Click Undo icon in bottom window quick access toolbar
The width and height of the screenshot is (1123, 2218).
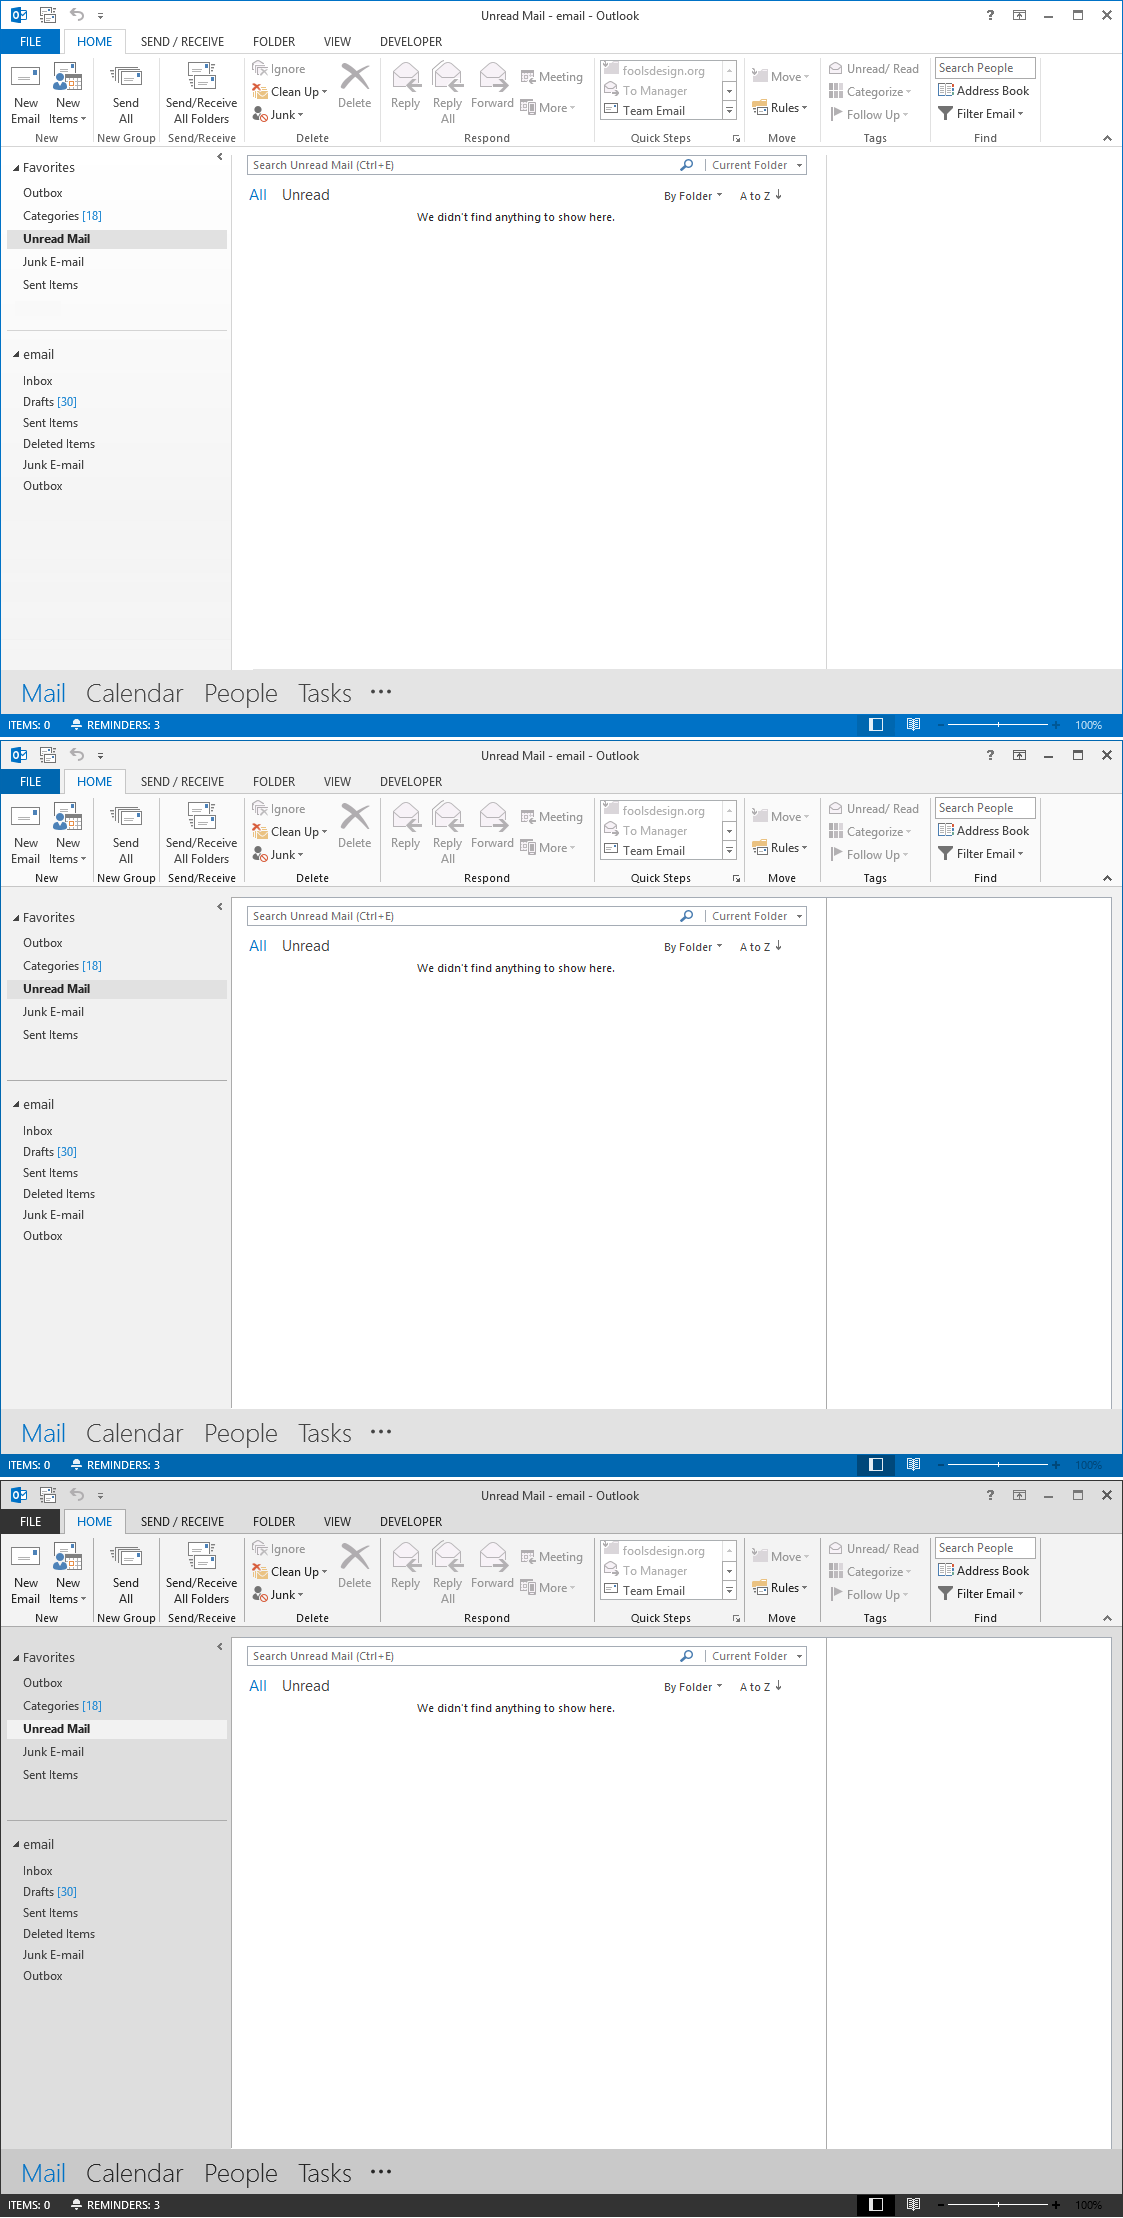pyautogui.click(x=77, y=1494)
